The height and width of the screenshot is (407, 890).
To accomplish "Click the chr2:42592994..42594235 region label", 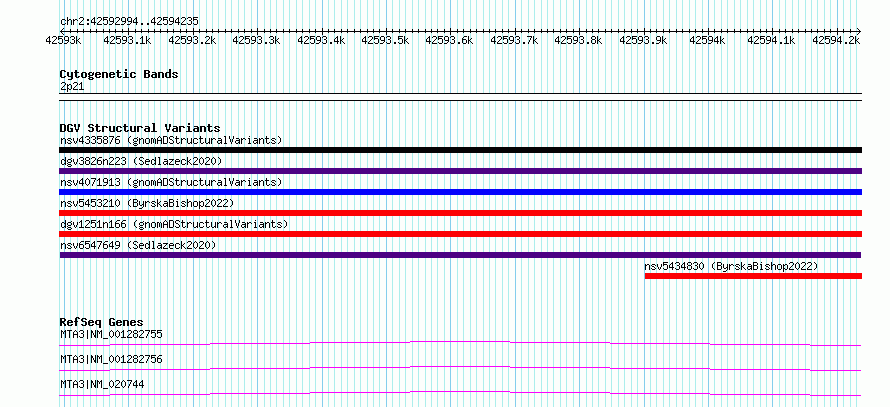I will [x=129, y=22].
